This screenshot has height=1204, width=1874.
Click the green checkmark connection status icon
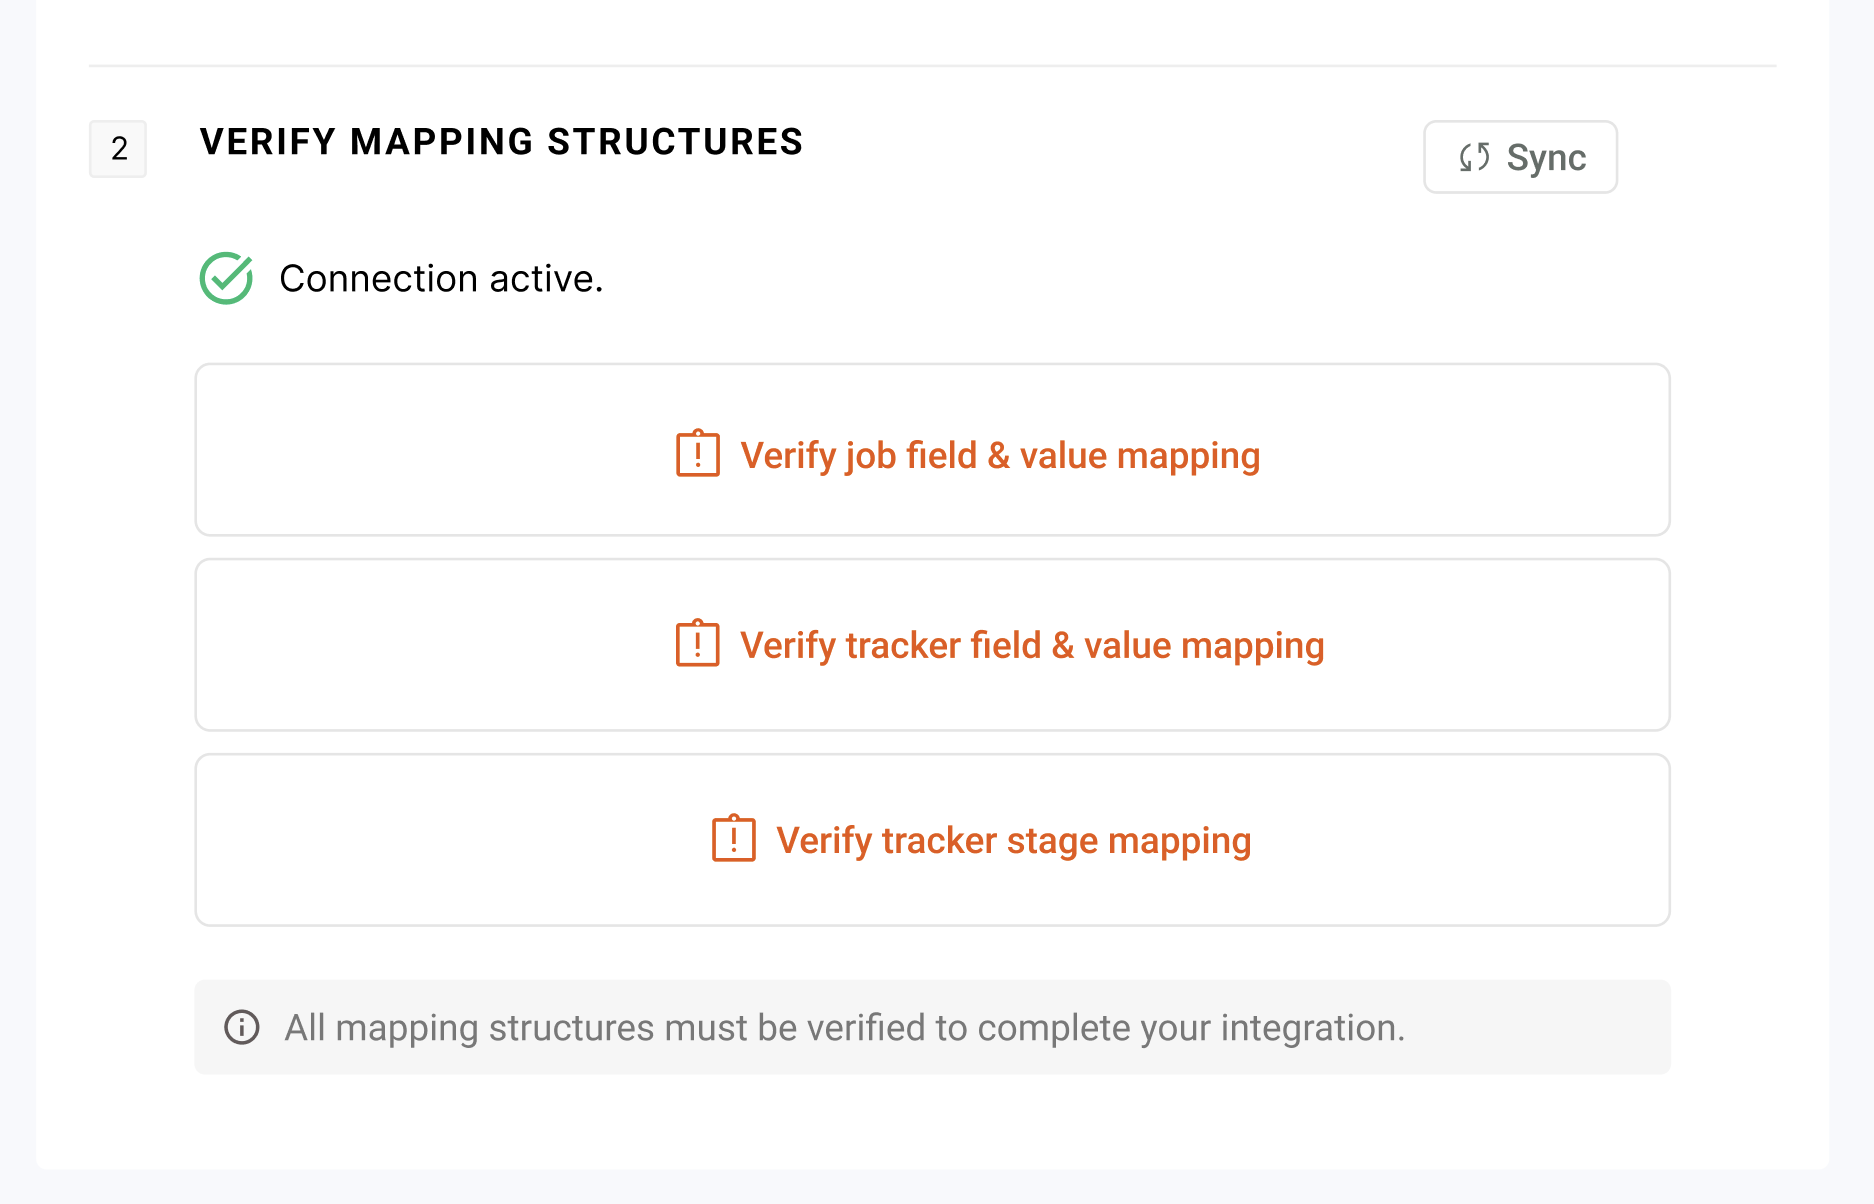click(x=226, y=278)
